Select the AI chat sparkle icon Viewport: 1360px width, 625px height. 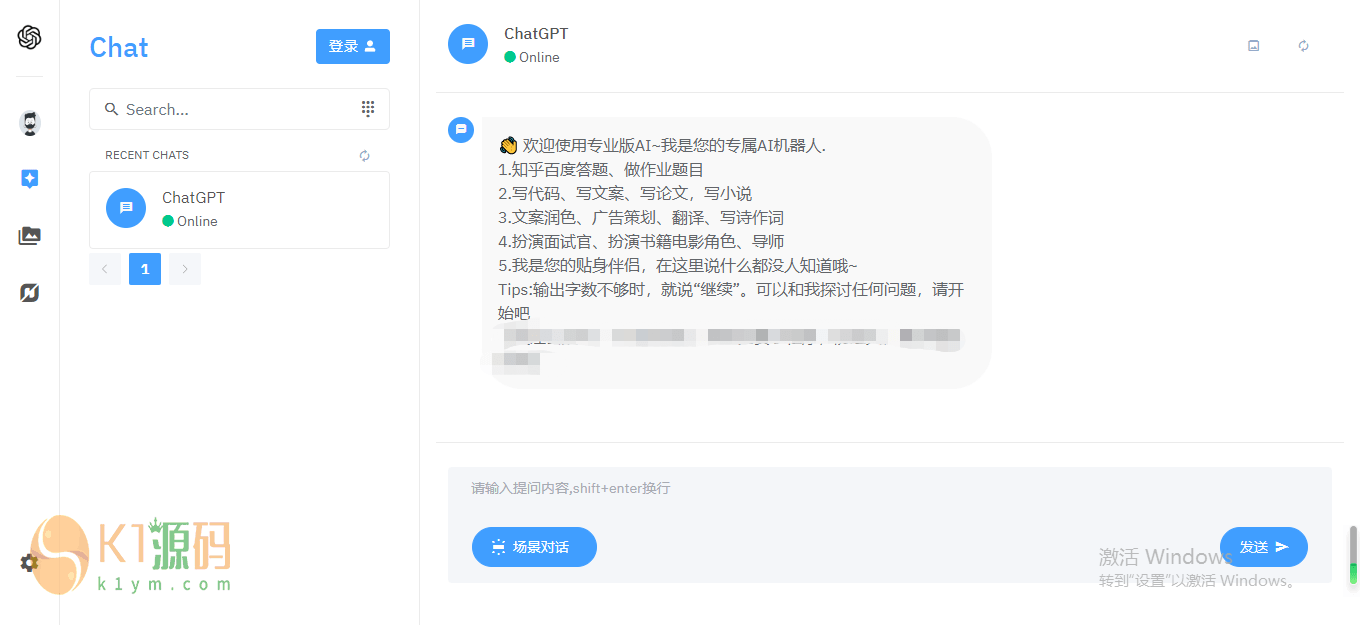tap(30, 179)
